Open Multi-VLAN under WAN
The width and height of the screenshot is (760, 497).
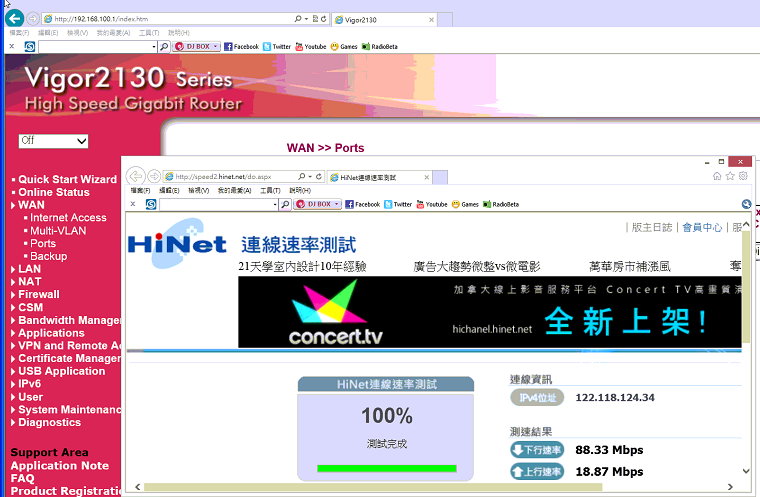tap(58, 231)
